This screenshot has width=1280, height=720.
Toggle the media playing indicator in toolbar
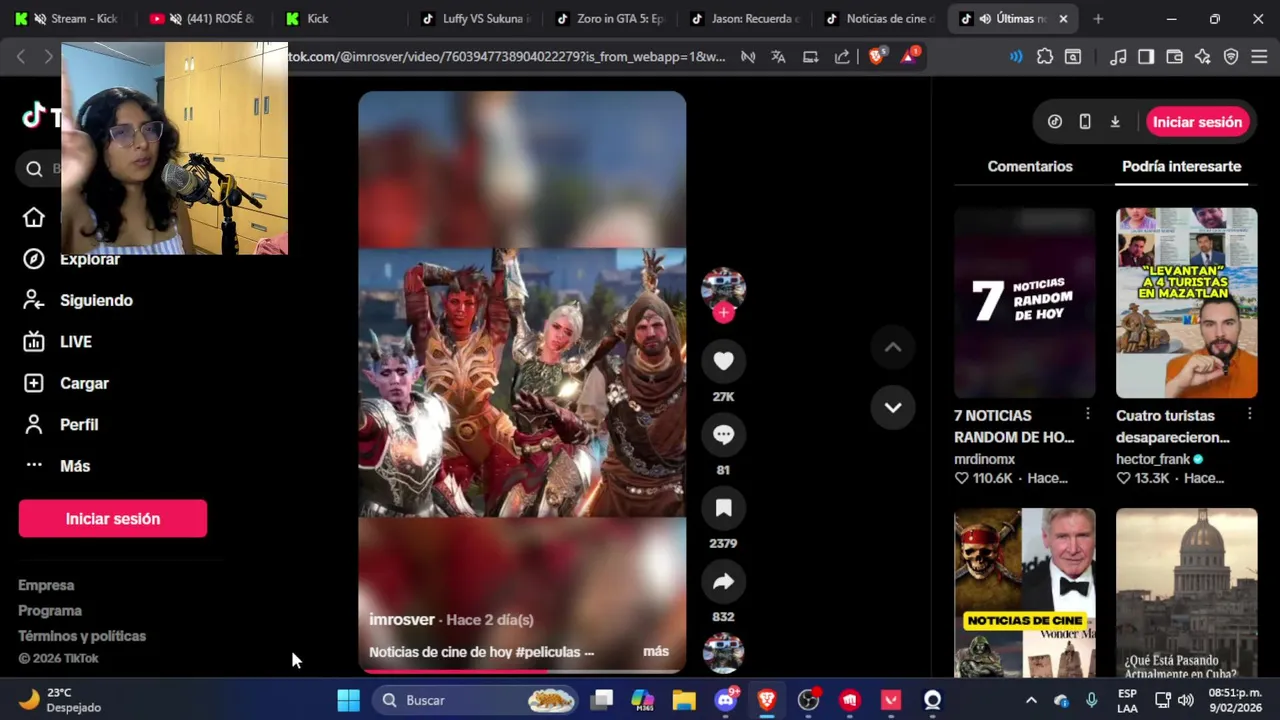(x=1016, y=57)
